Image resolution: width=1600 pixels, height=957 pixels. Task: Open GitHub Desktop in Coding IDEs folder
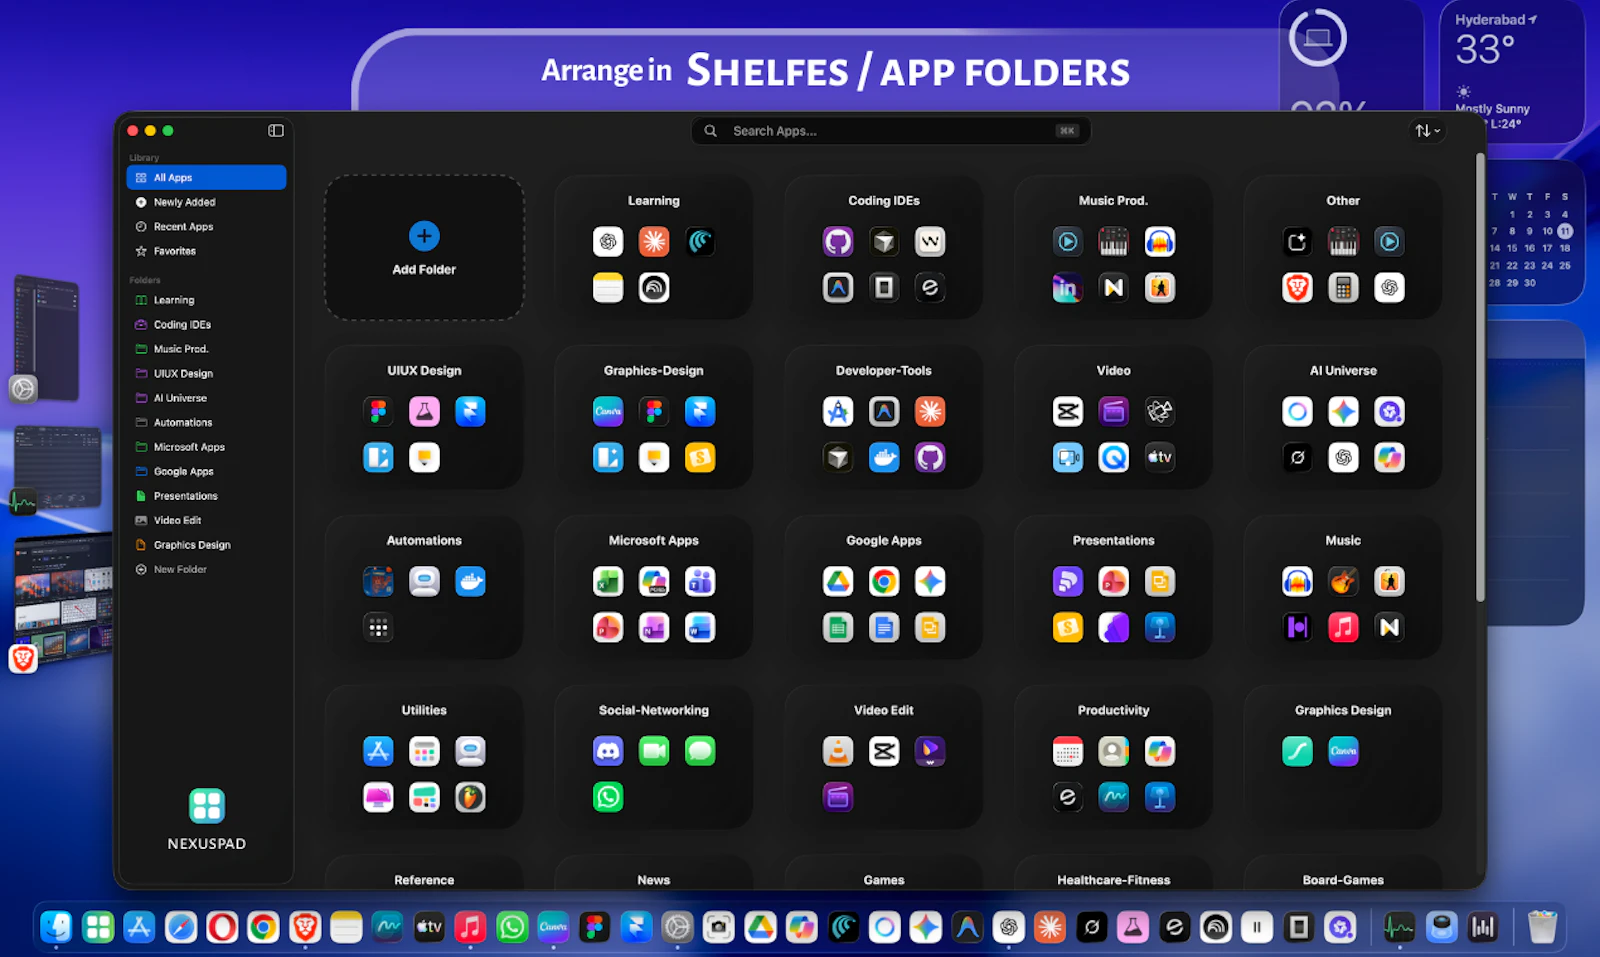click(x=838, y=241)
